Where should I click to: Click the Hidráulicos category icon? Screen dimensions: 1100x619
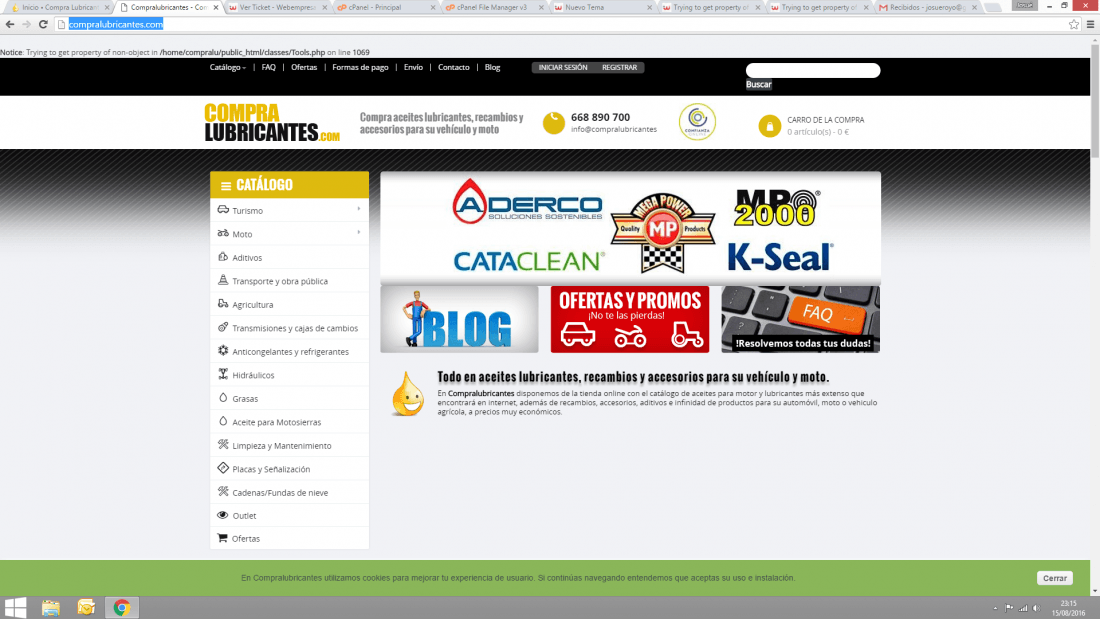click(223, 374)
